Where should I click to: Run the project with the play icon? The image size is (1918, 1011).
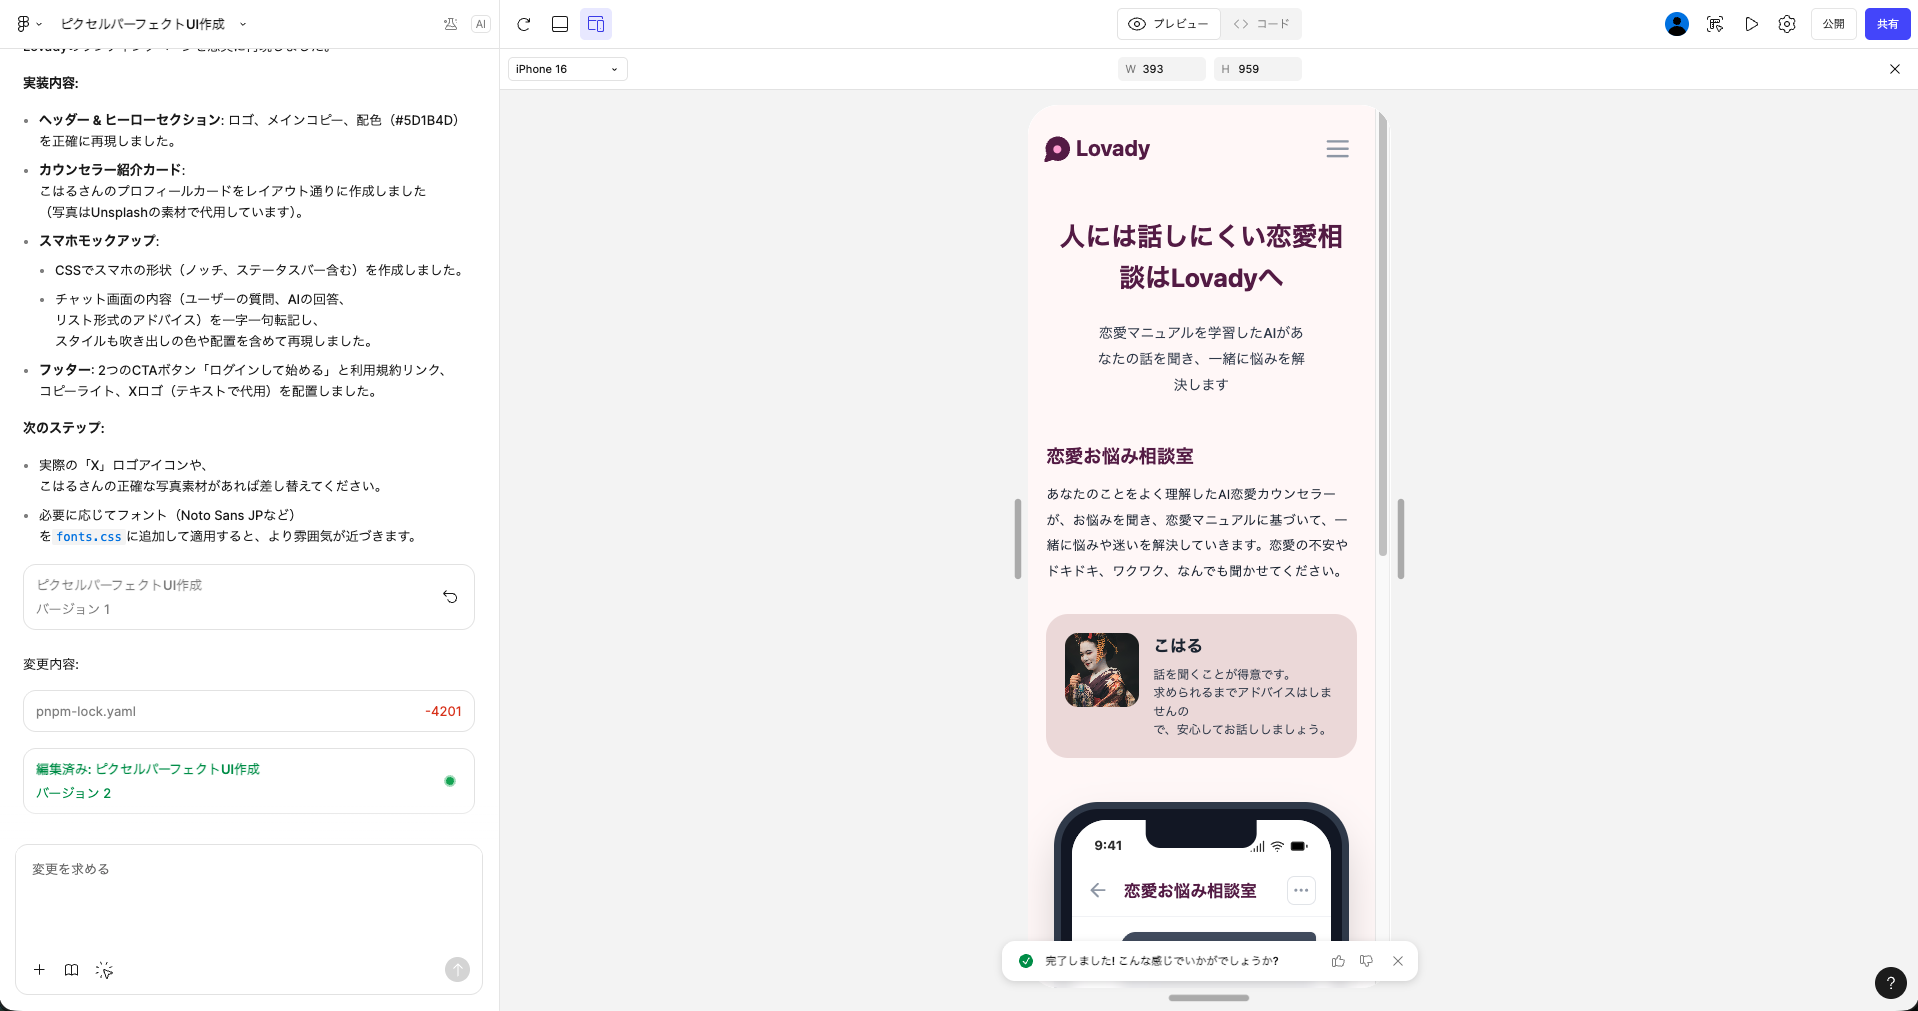tap(1751, 24)
